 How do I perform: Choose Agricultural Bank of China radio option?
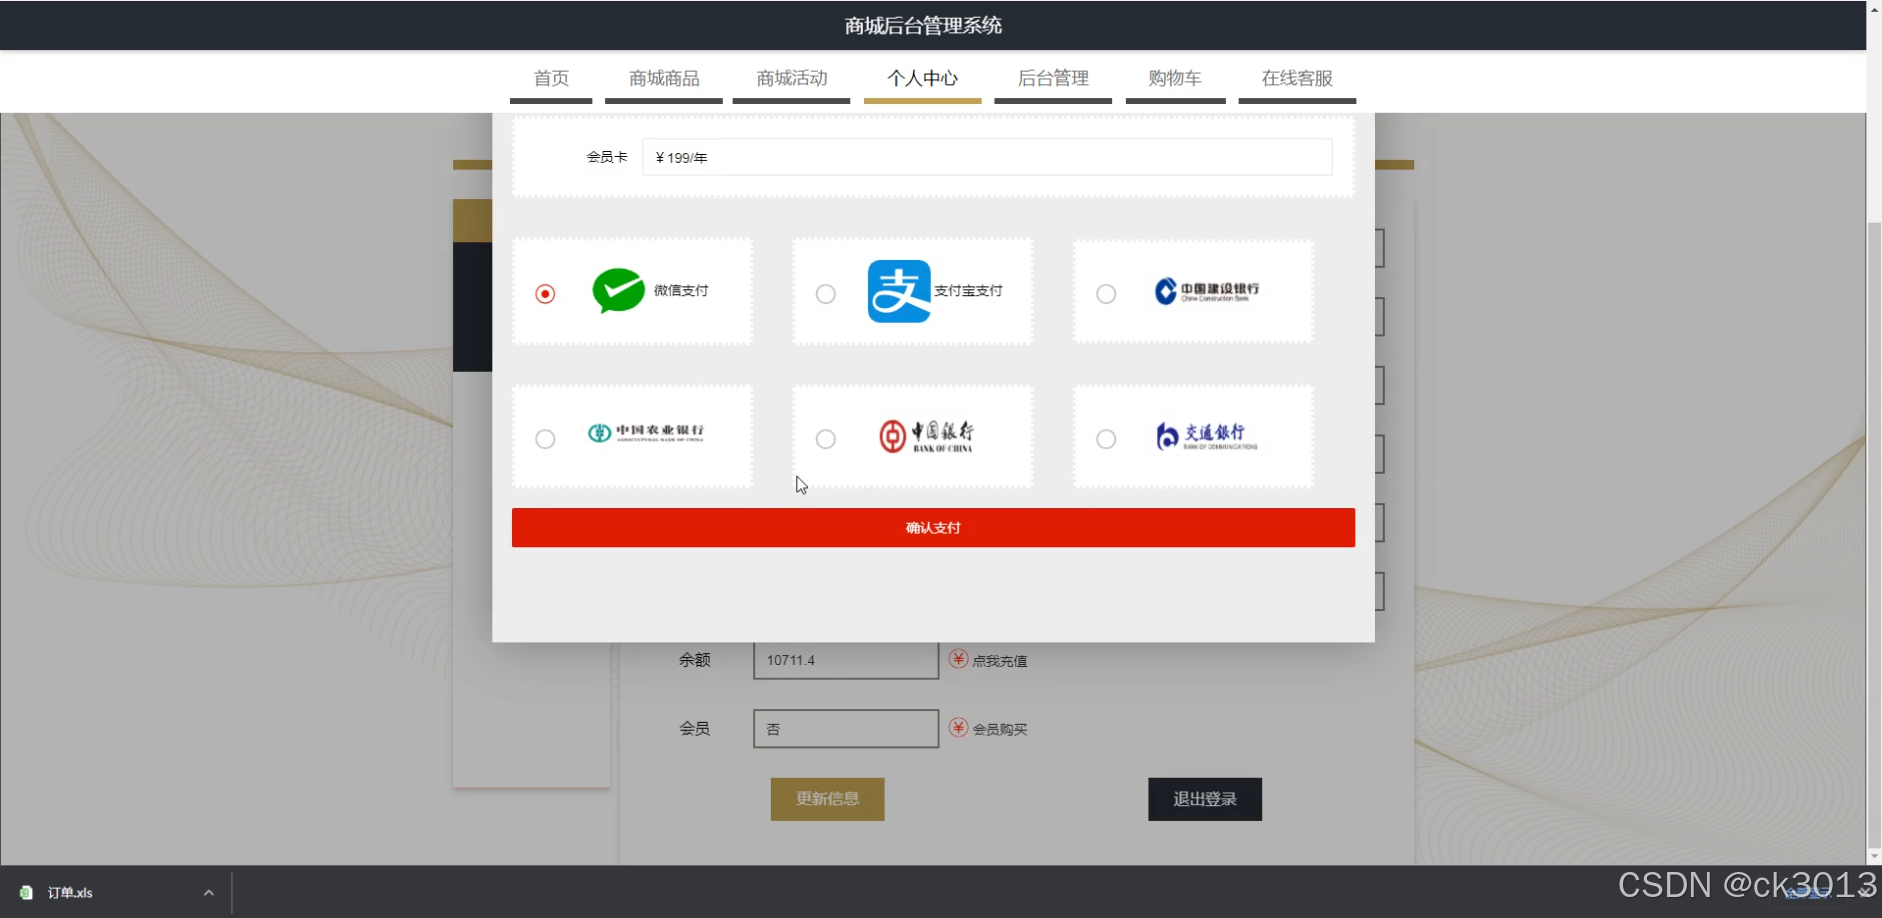pyautogui.click(x=545, y=439)
